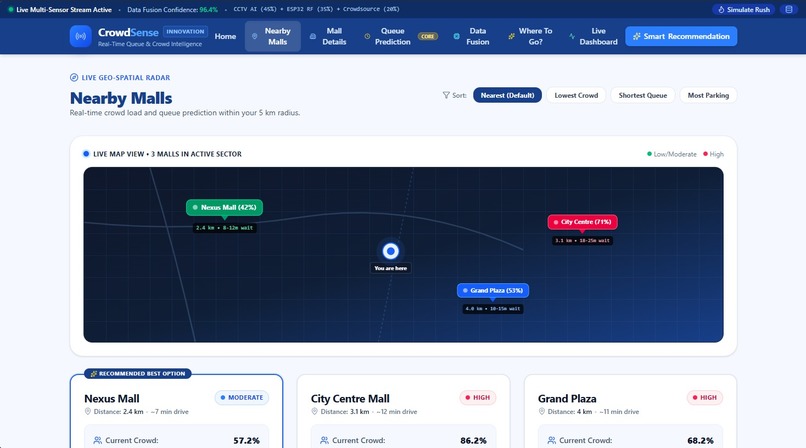806x448 pixels.
Task: Sort malls by Lowest Crowd
Action: click(576, 95)
